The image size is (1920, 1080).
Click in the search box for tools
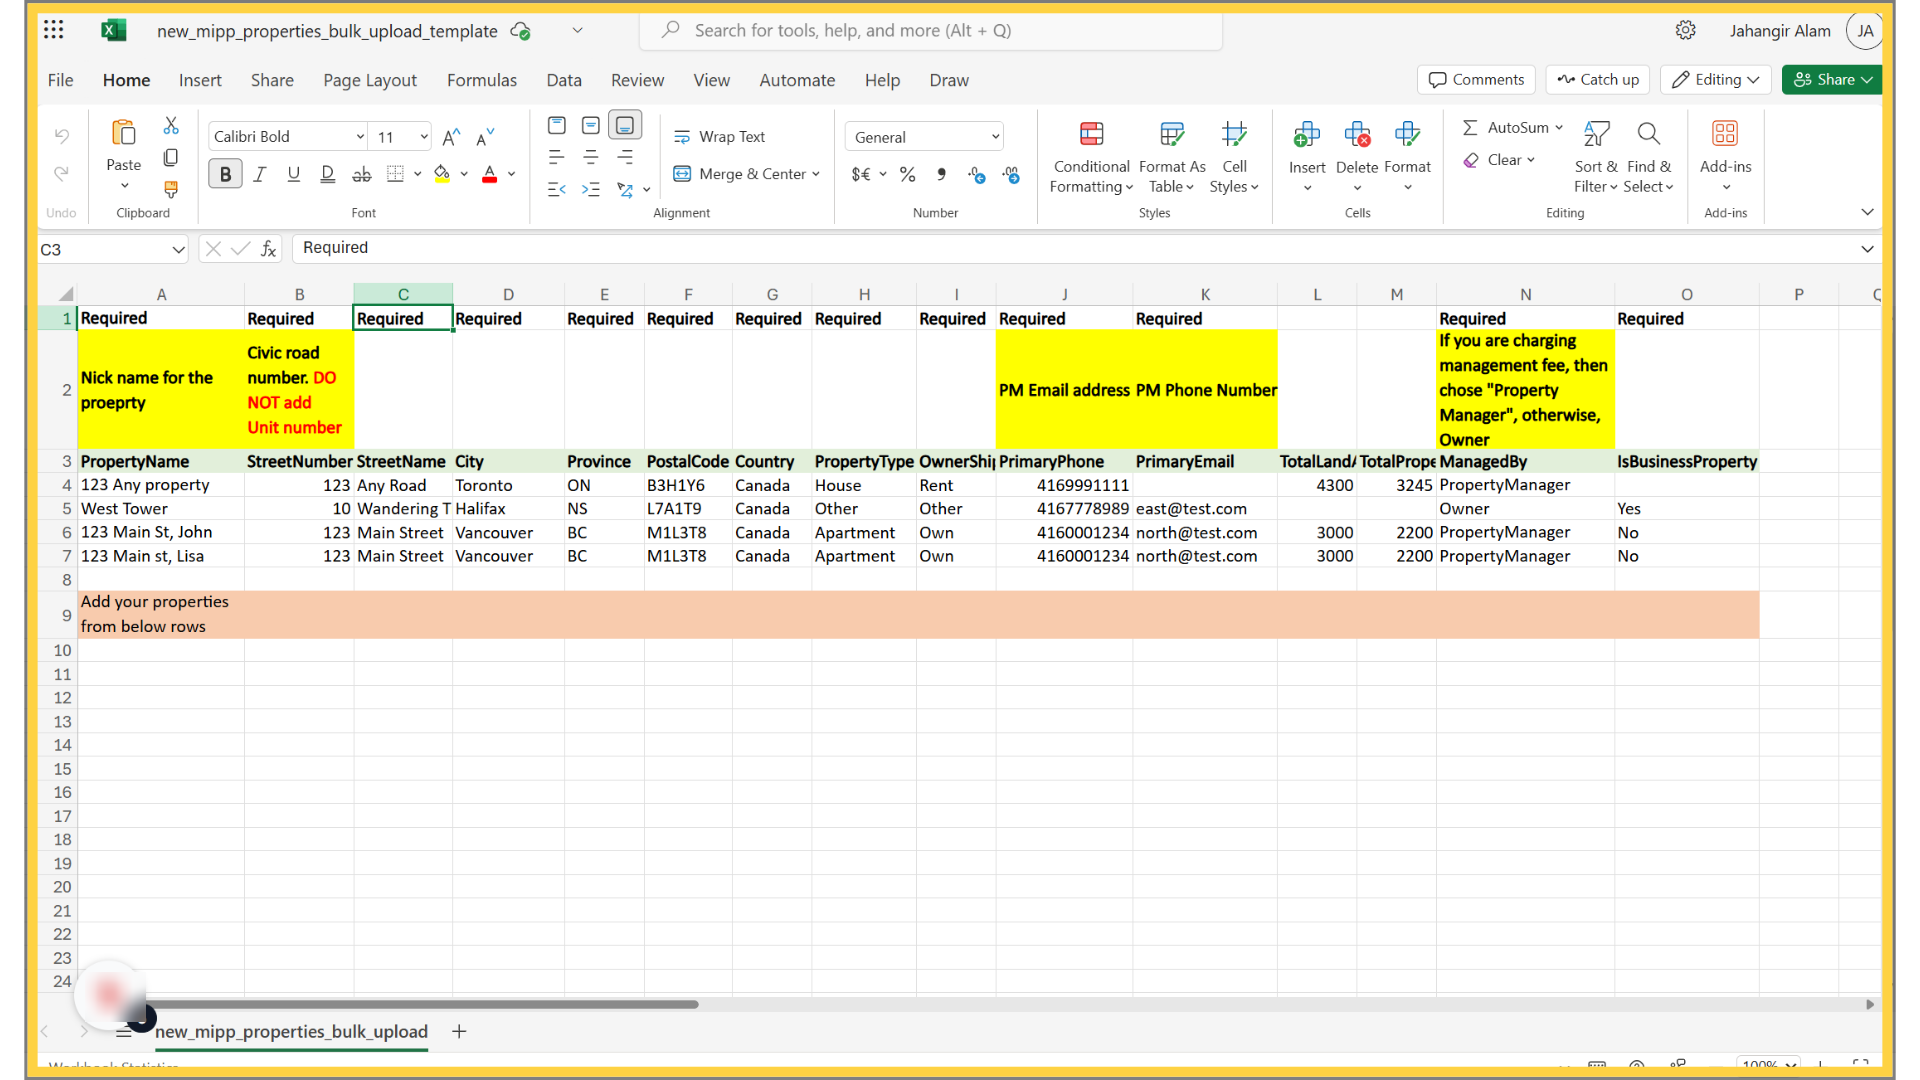[930, 30]
